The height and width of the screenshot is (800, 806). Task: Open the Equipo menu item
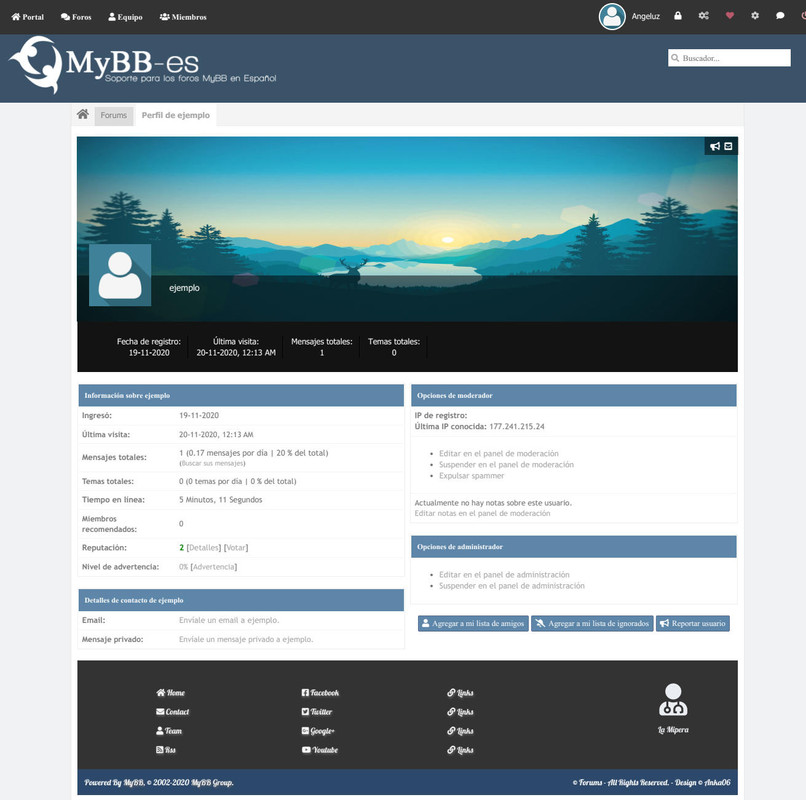coord(125,17)
